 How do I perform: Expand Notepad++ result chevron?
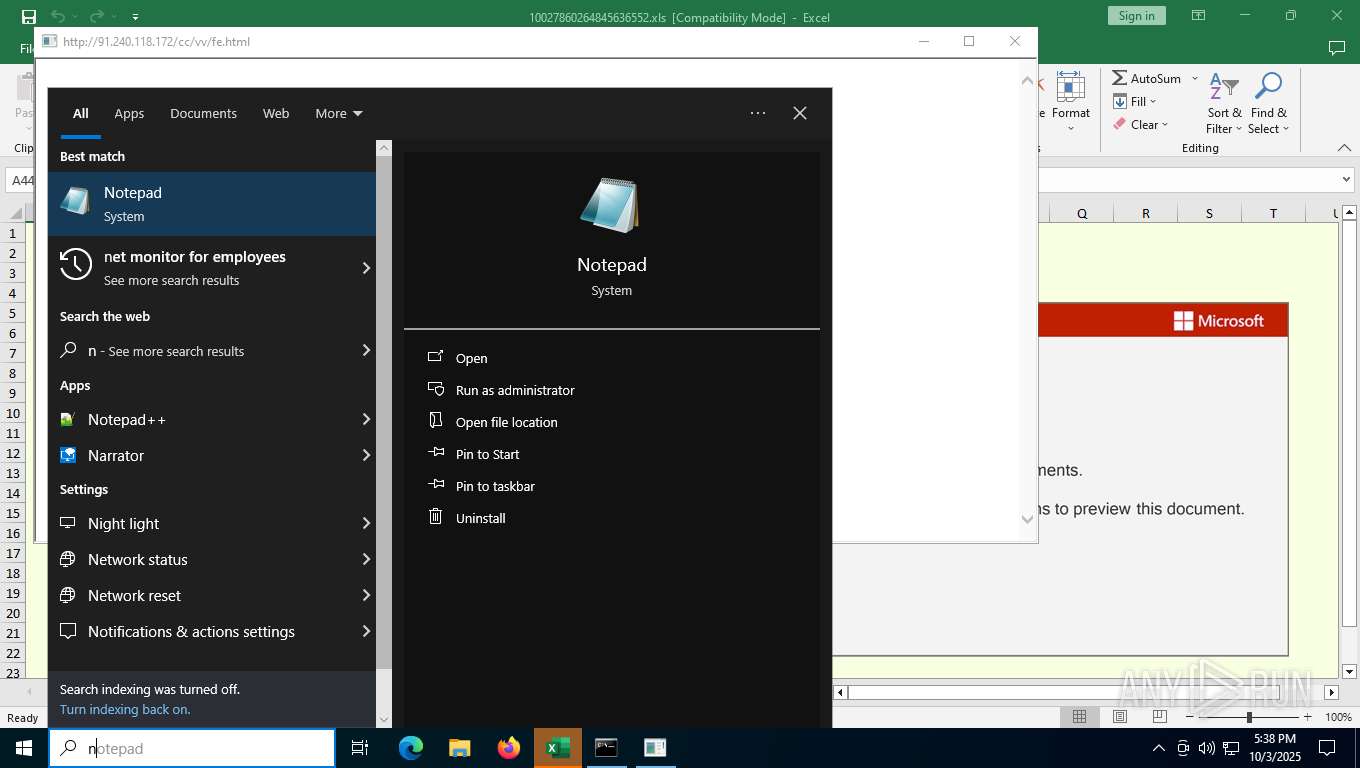coord(366,419)
